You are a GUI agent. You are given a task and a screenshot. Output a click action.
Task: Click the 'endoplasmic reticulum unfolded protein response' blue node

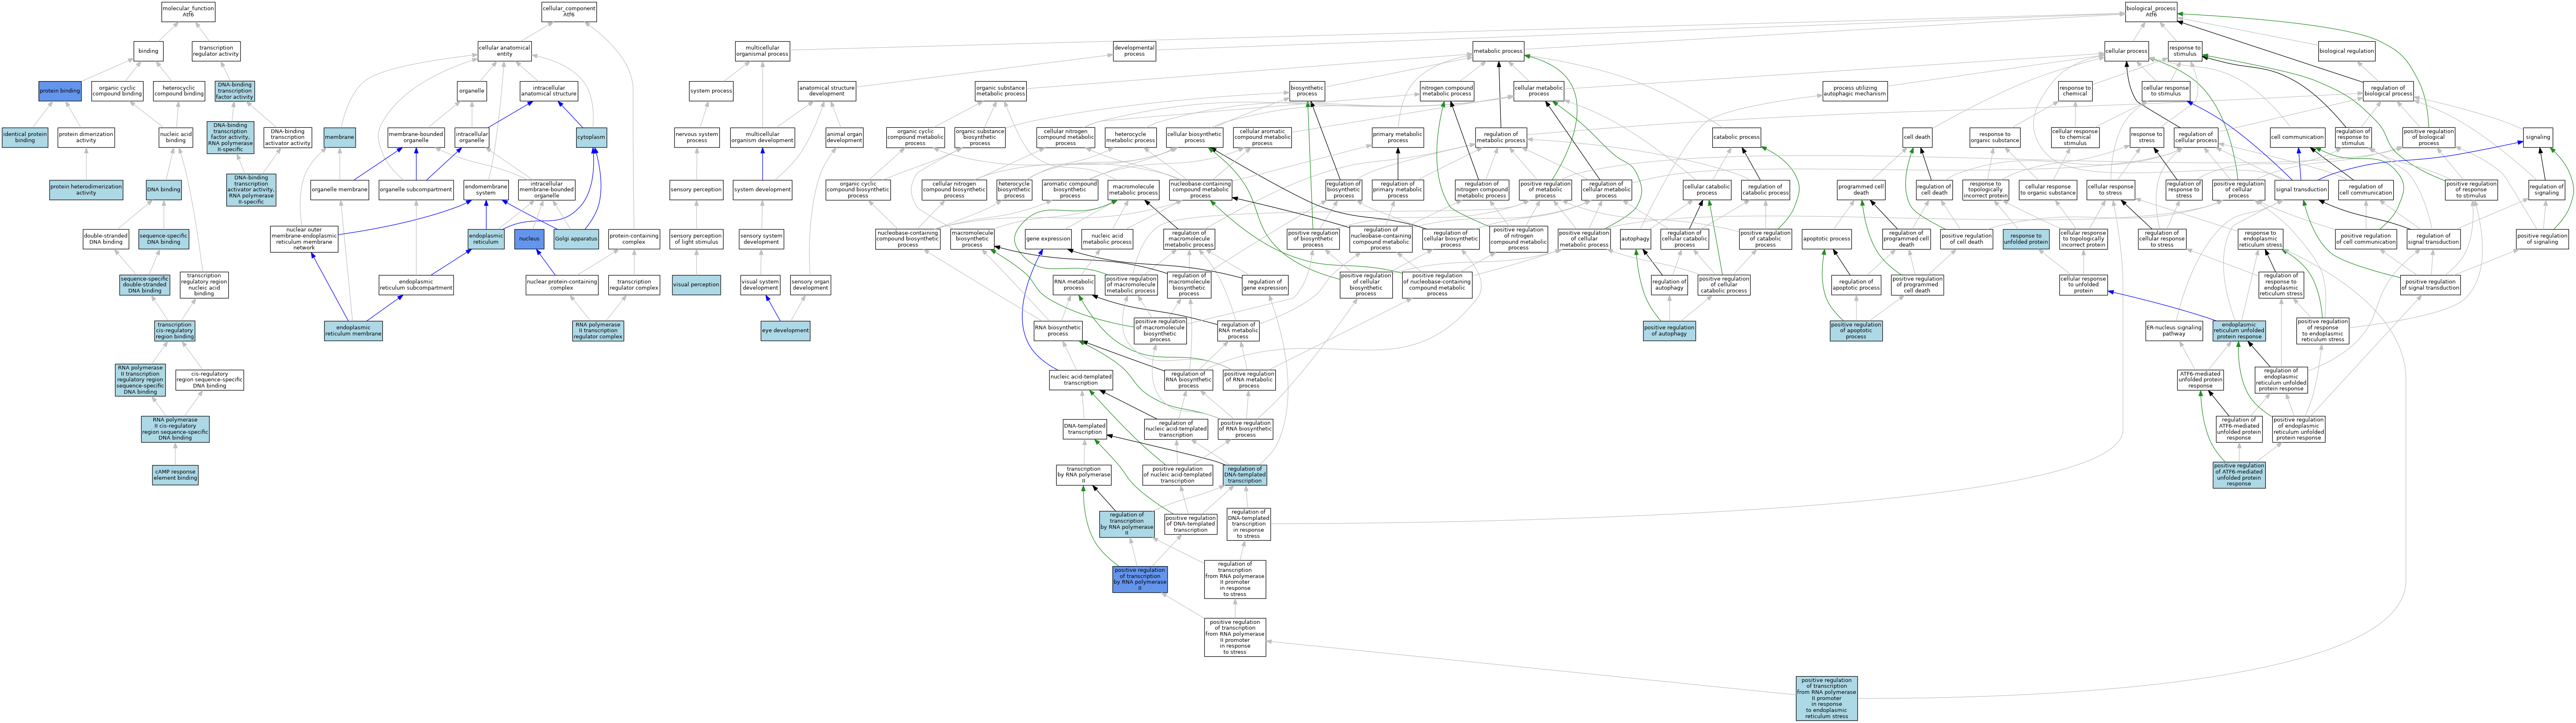2239,330
